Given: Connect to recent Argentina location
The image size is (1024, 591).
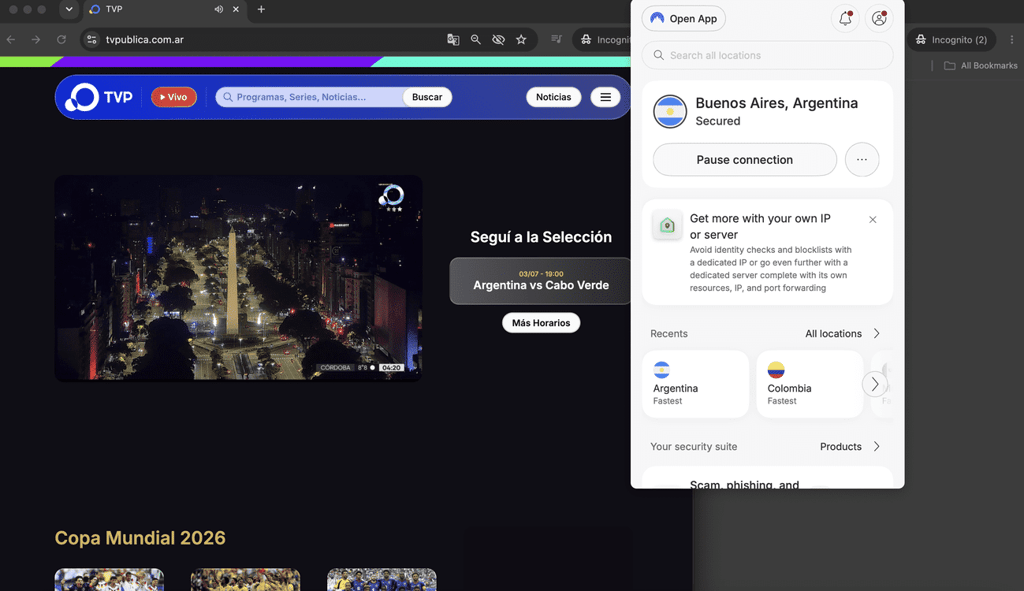Looking at the screenshot, I should pyautogui.click(x=696, y=384).
